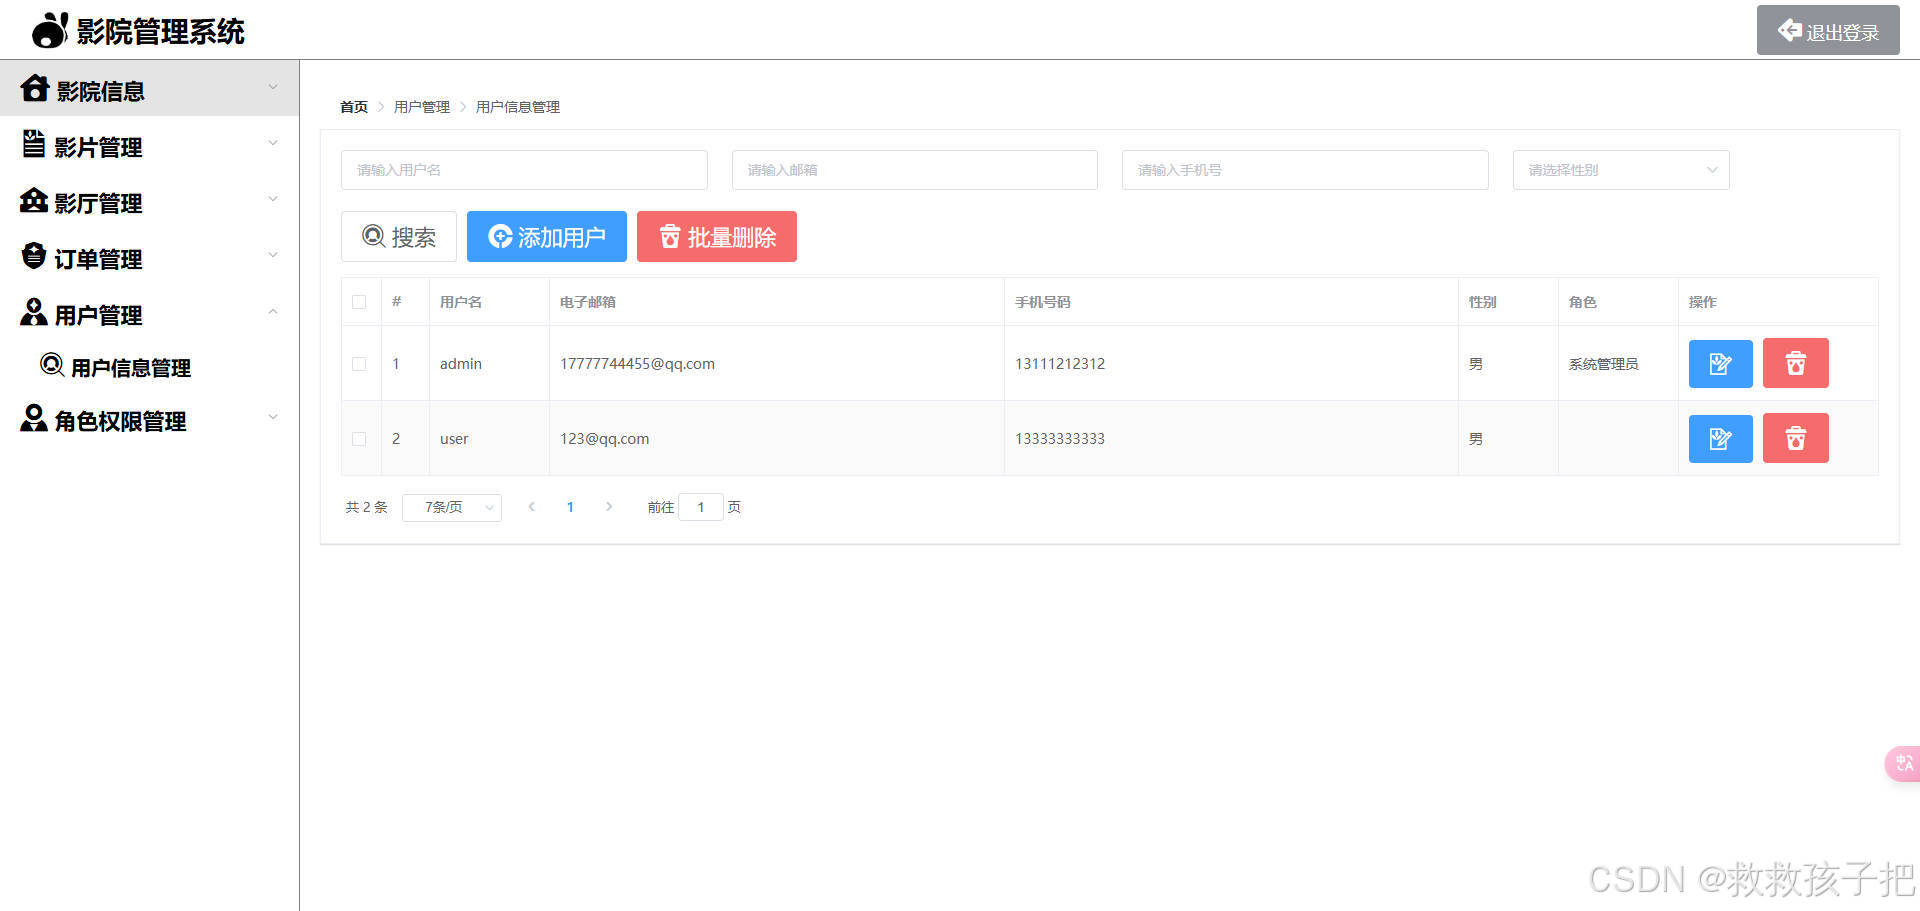Viewport: 1920px width, 911px height.
Task: Click the shield icon beside 订单管理
Action: coord(34,256)
